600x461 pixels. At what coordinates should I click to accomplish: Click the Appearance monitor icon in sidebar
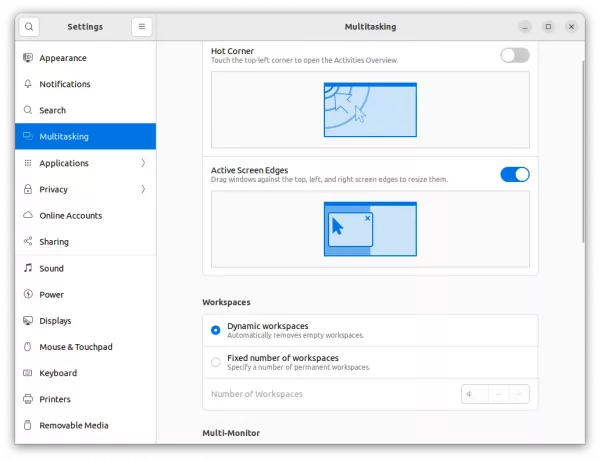click(28, 58)
